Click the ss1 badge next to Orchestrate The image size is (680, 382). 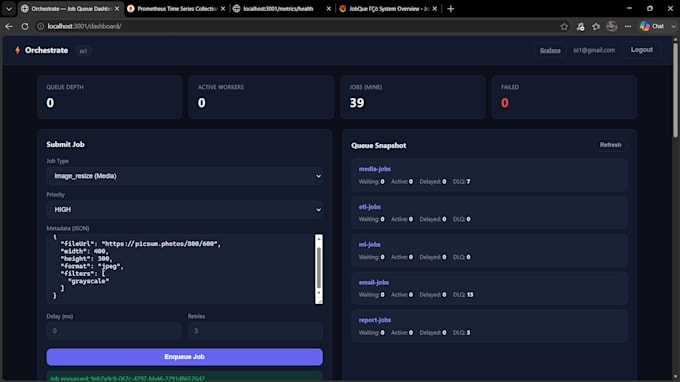point(83,51)
